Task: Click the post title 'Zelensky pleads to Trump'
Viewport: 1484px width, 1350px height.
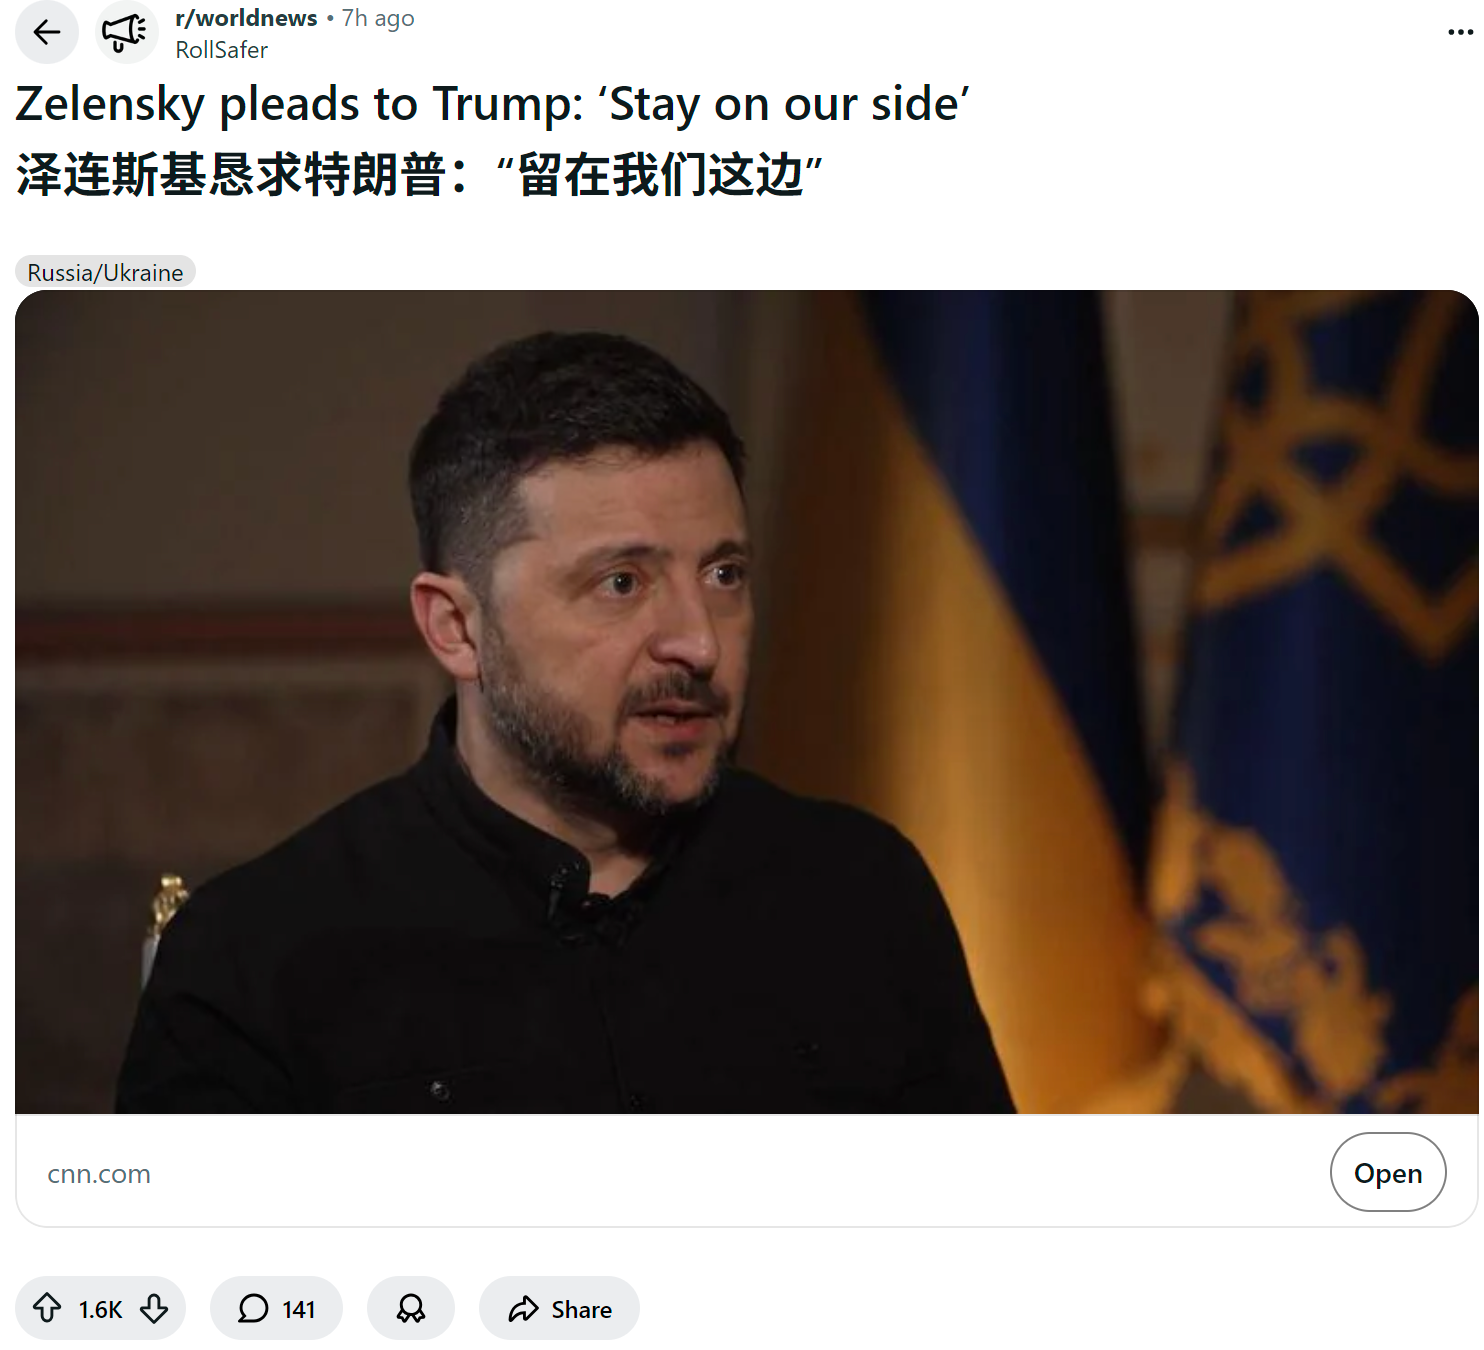Action: point(492,104)
